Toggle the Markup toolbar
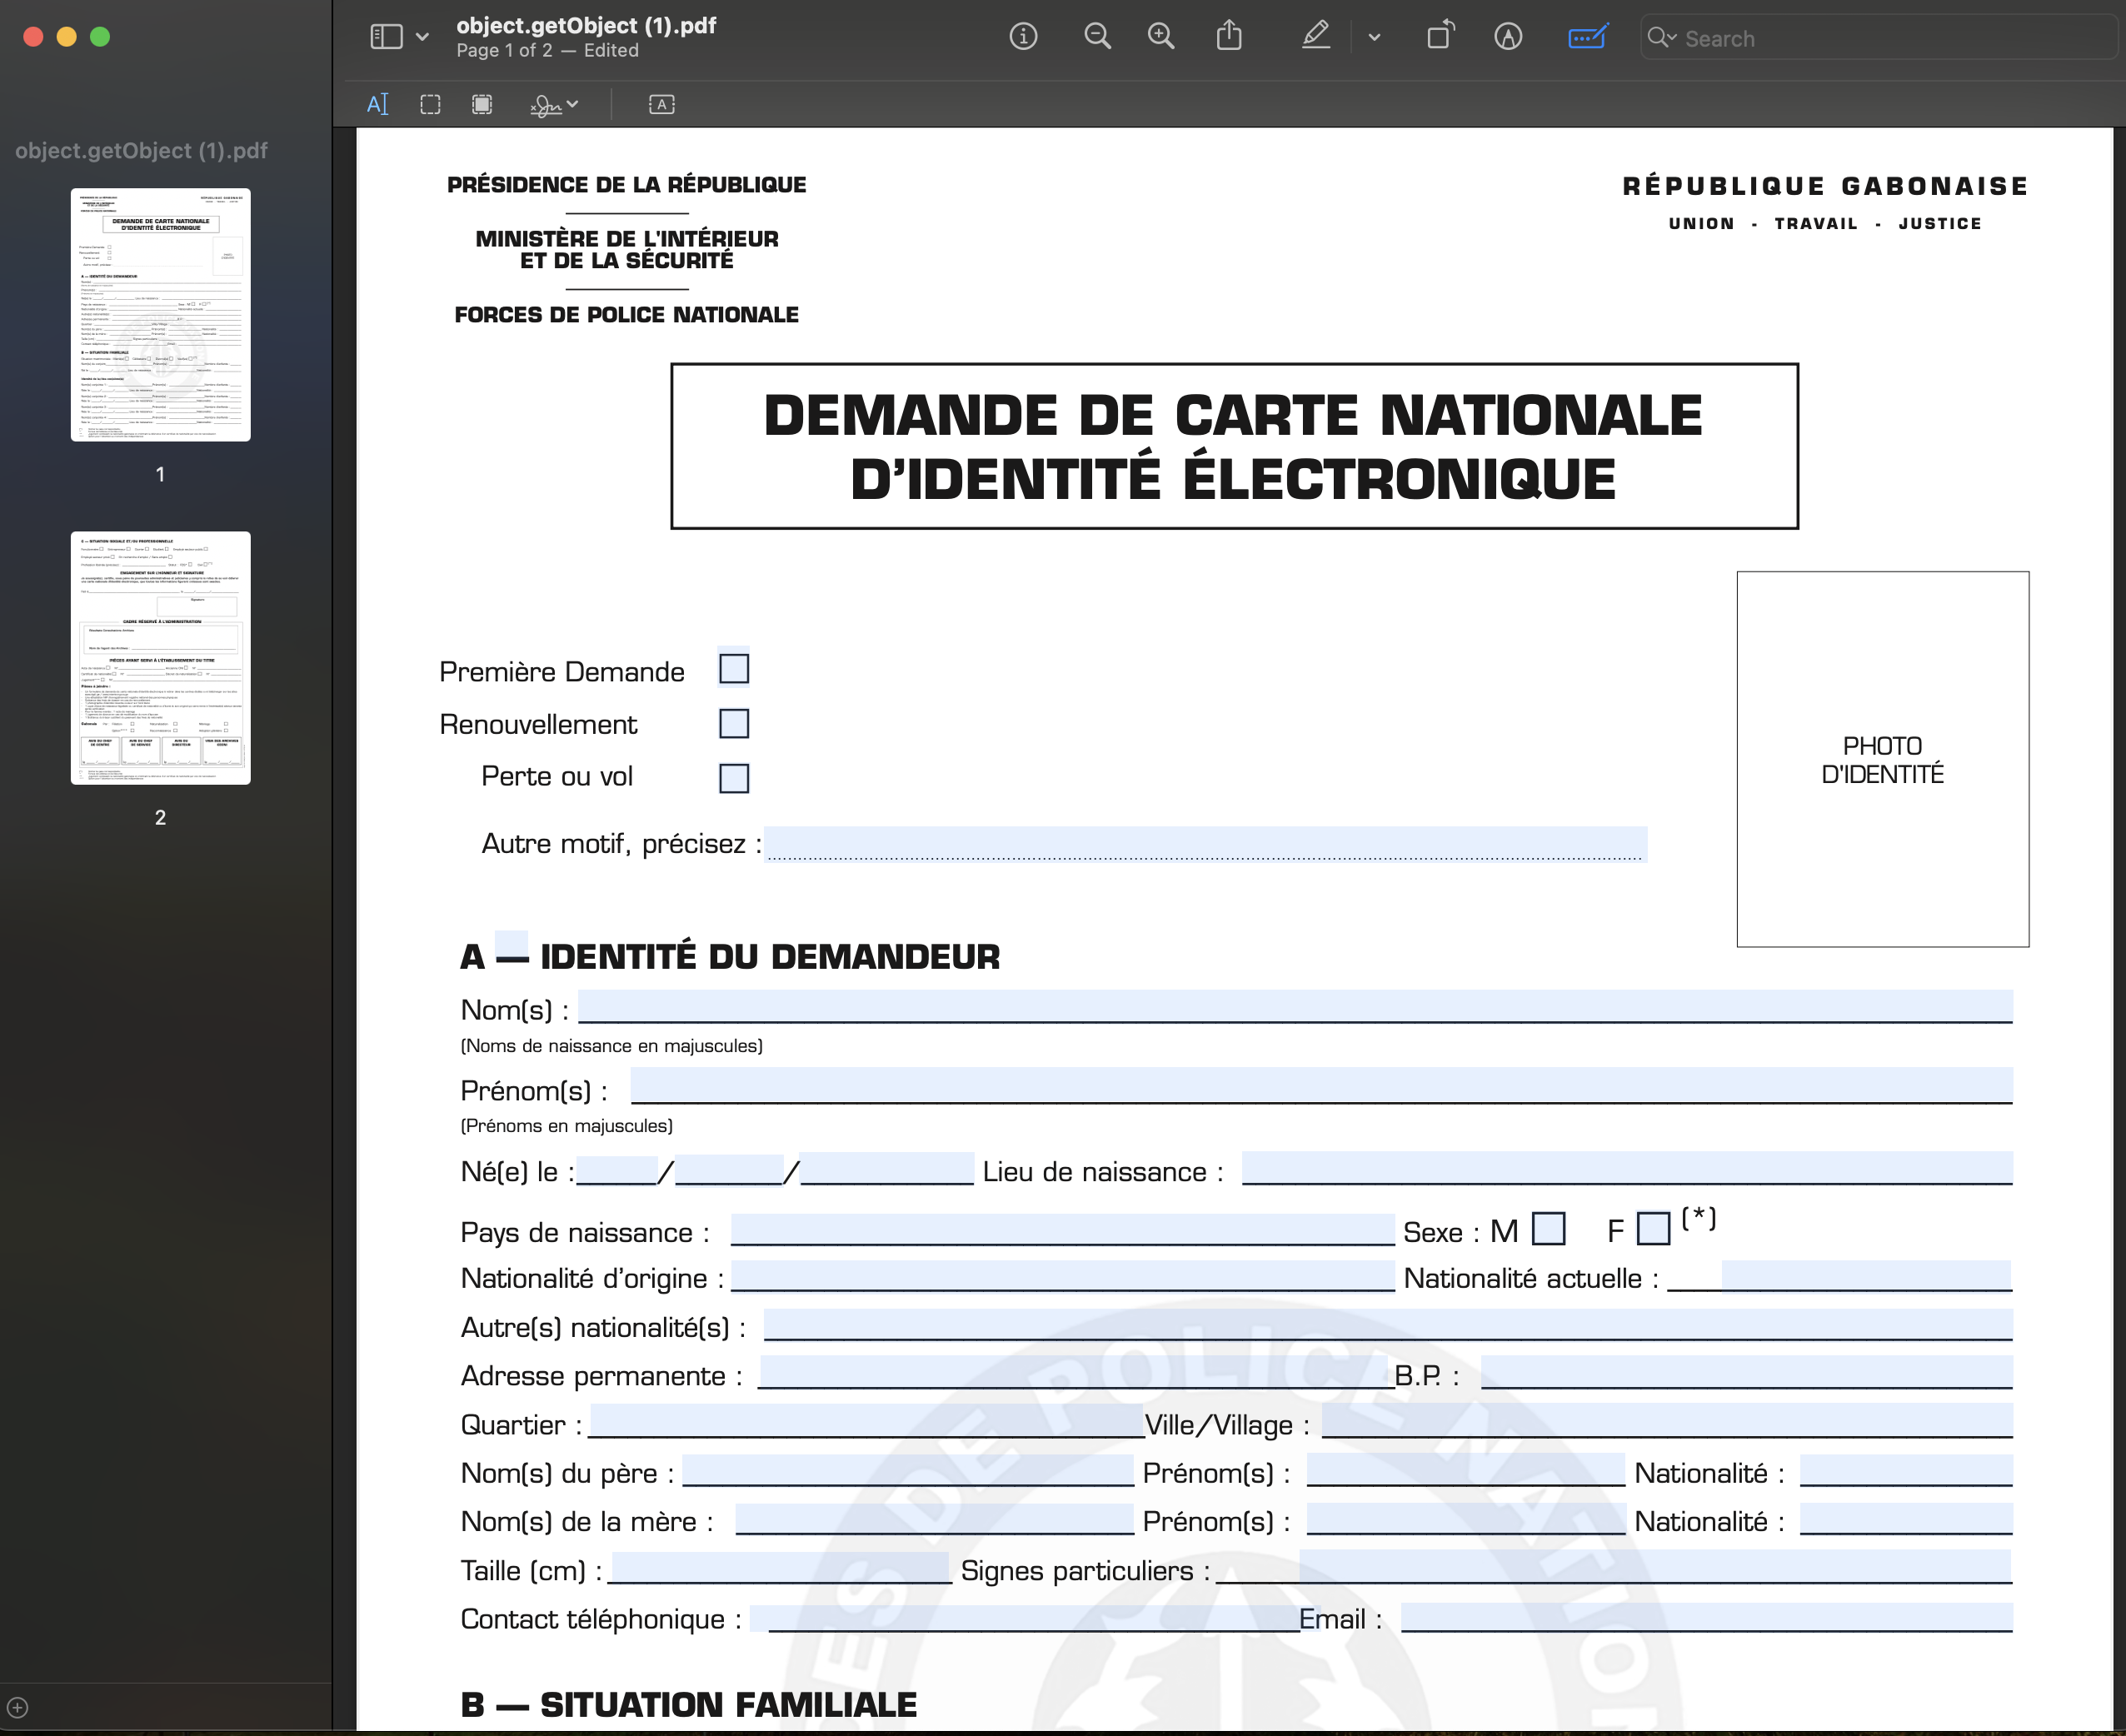 point(1508,37)
